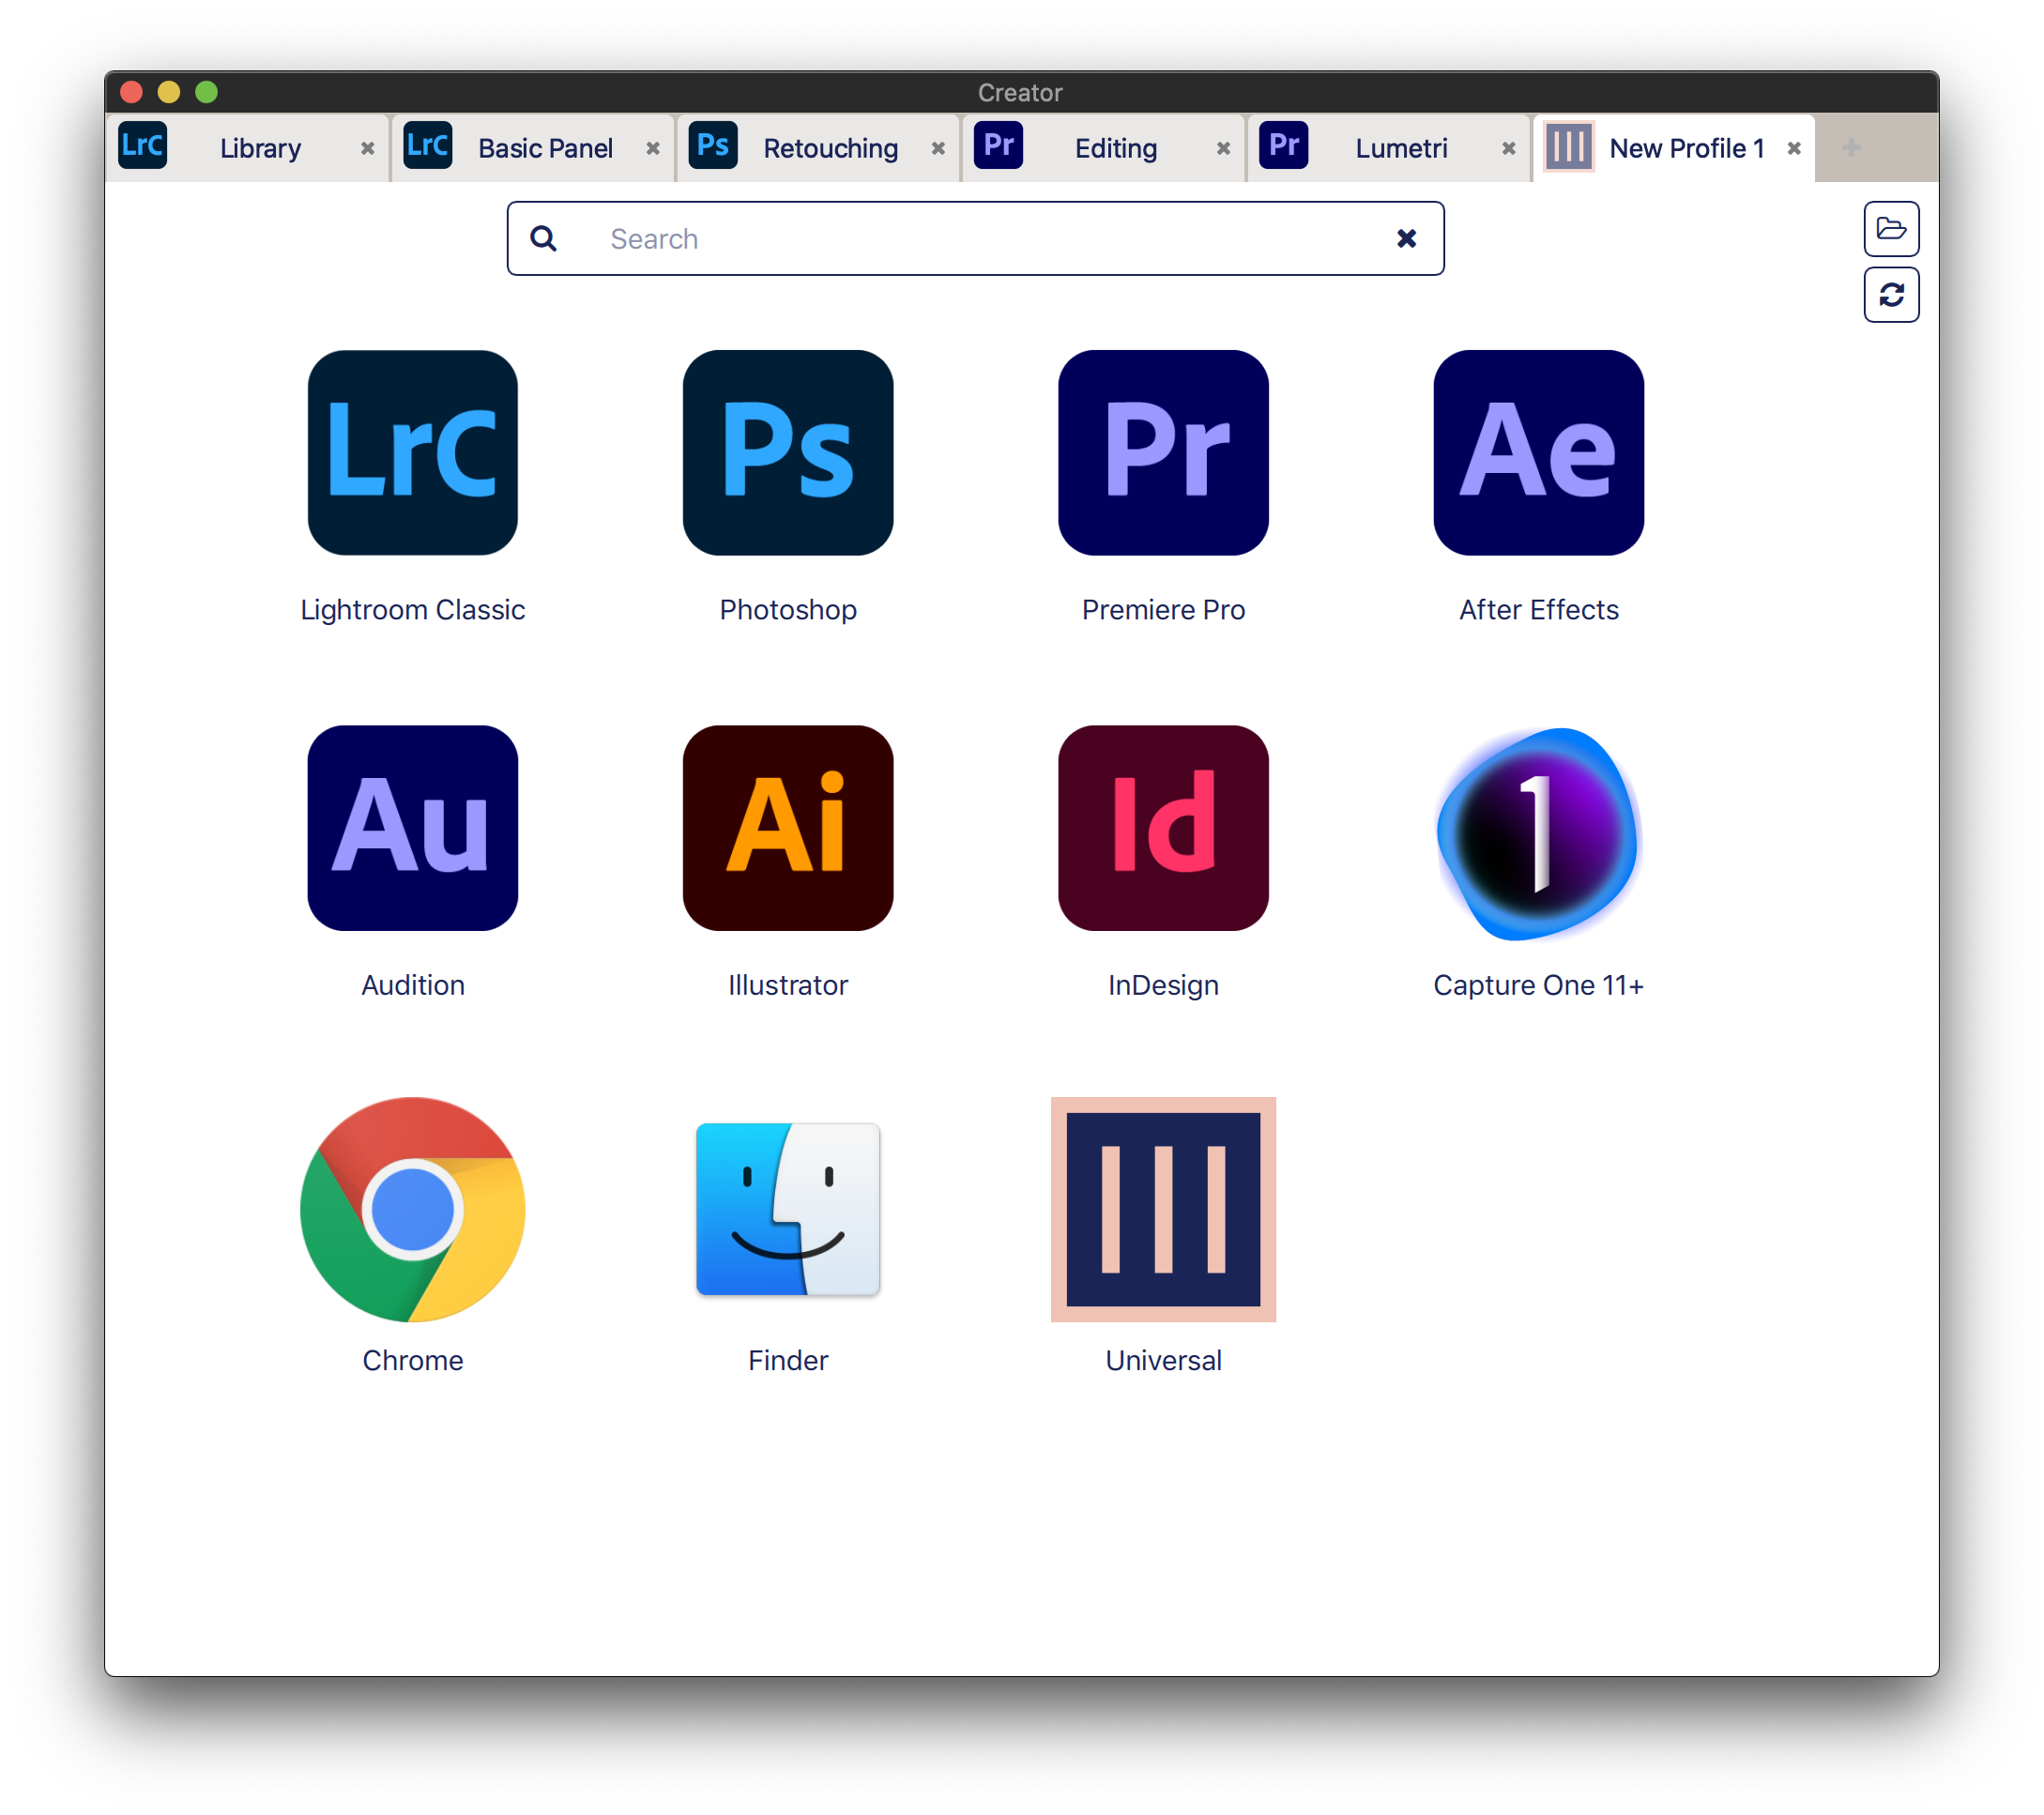Click the Universal label text

pyautogui.click(x=1163, y=1360)
